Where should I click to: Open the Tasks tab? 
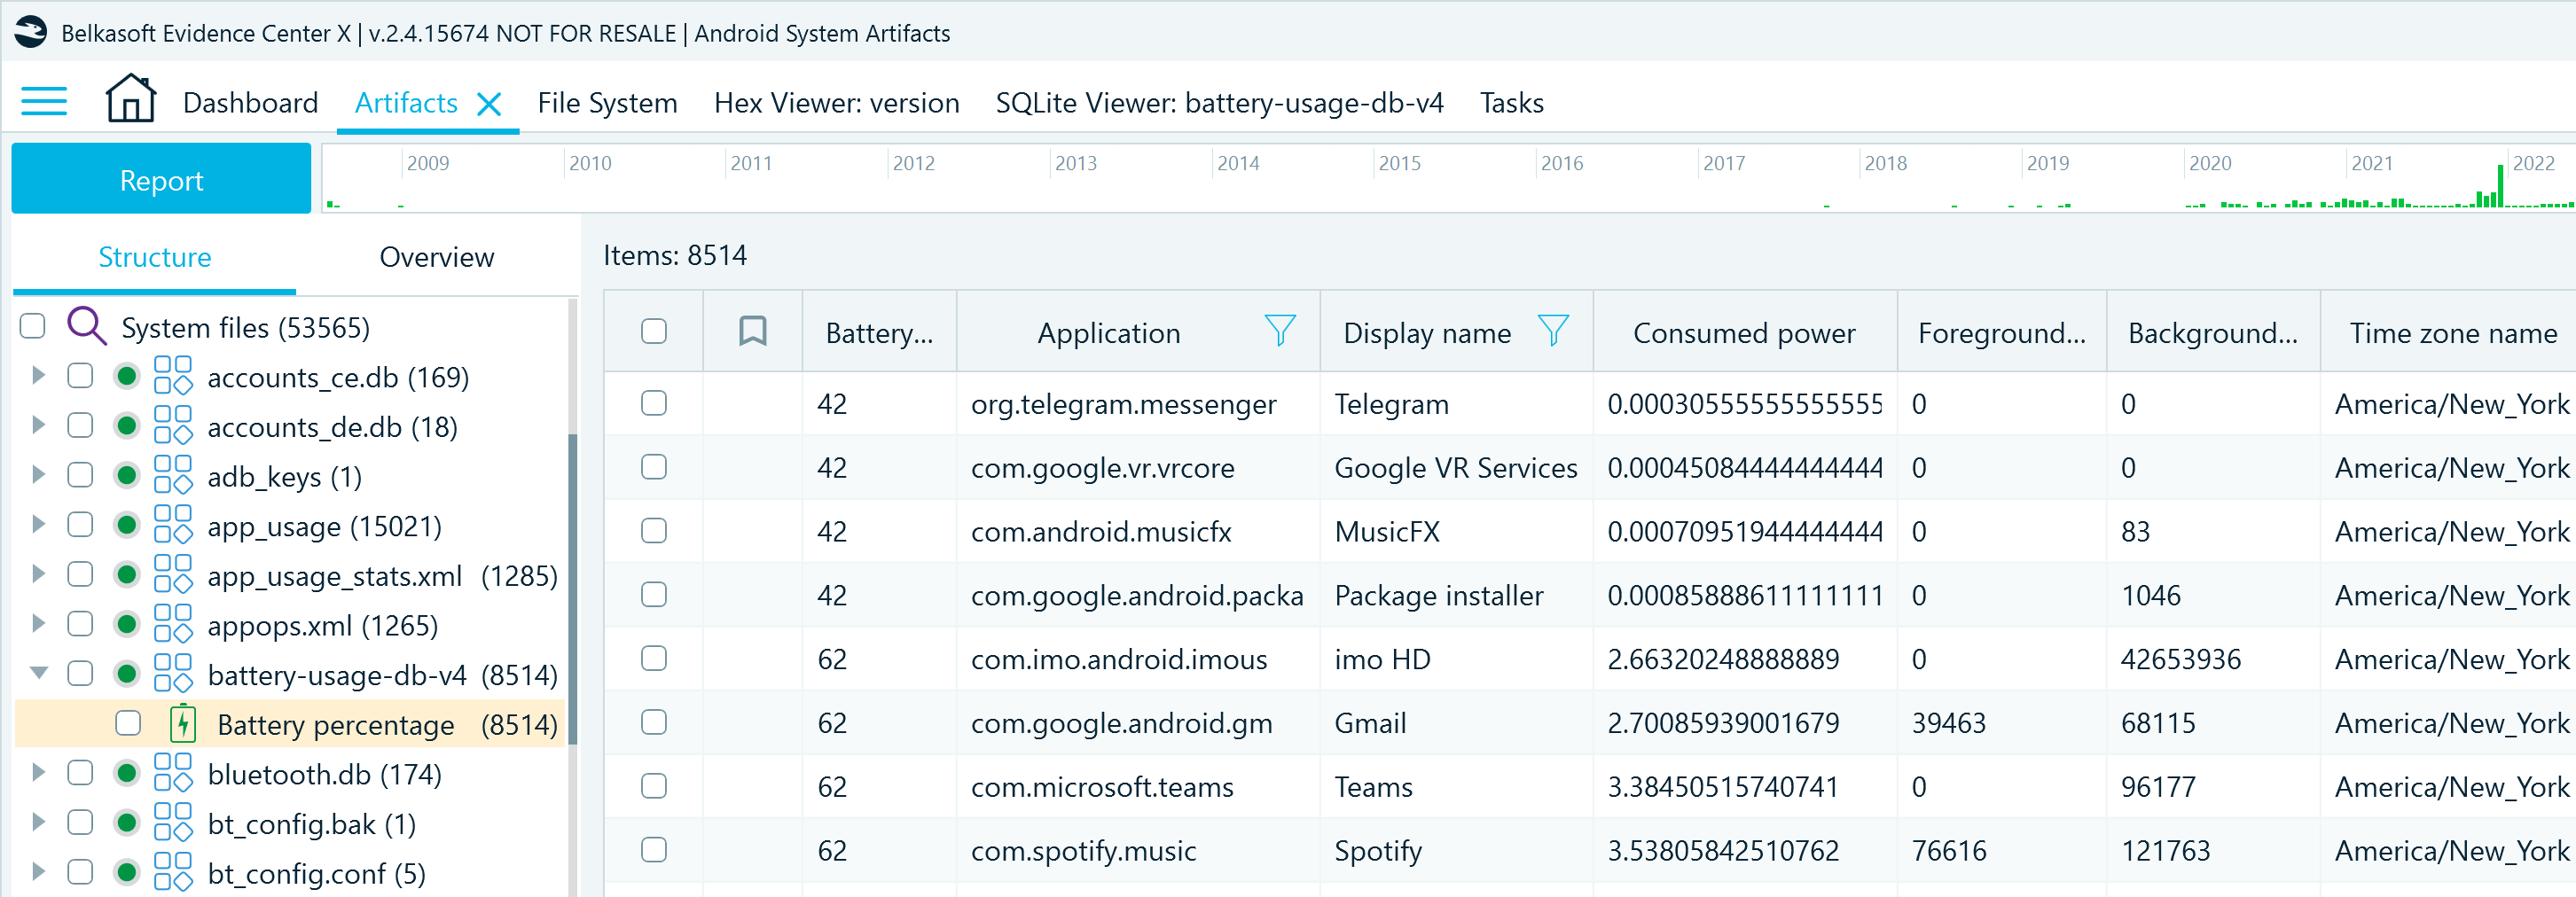(x=1511, y=103)
